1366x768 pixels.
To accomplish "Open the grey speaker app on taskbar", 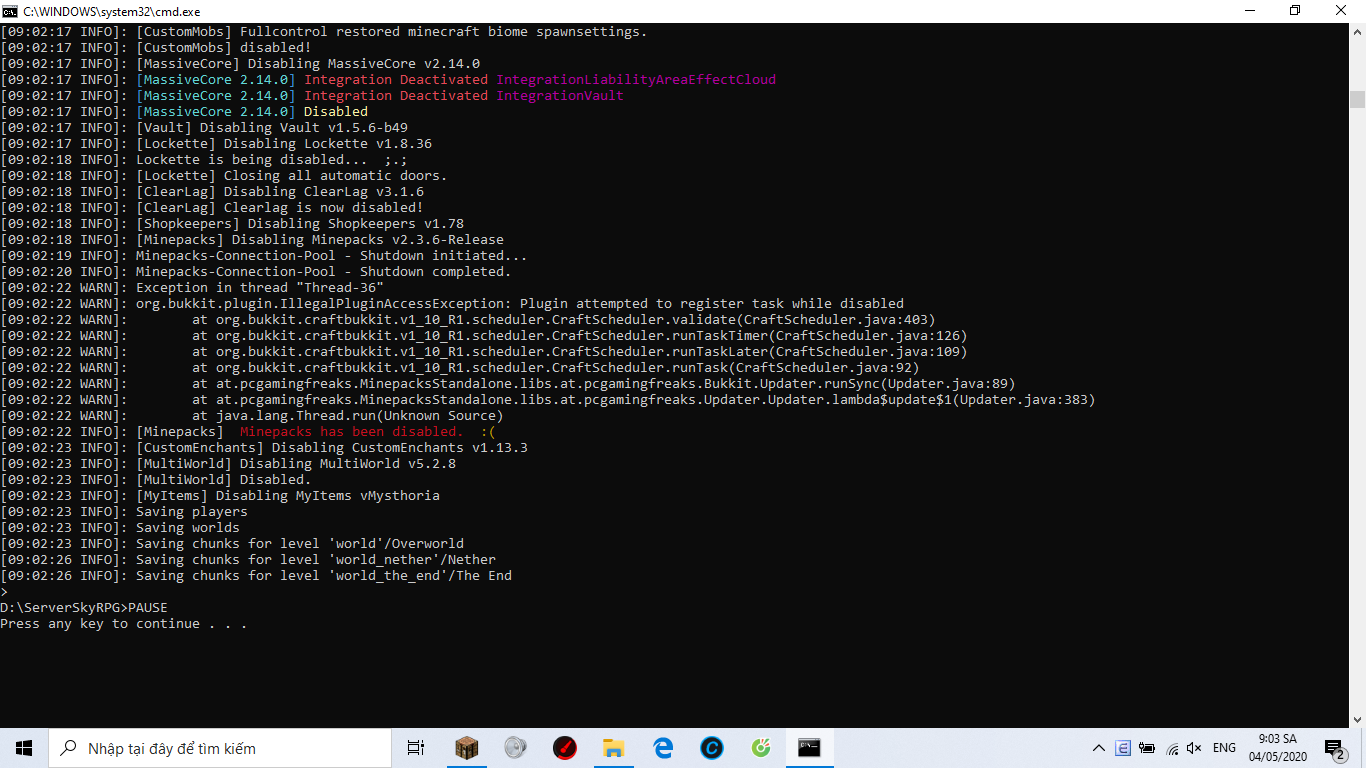I will pos(515,748).
